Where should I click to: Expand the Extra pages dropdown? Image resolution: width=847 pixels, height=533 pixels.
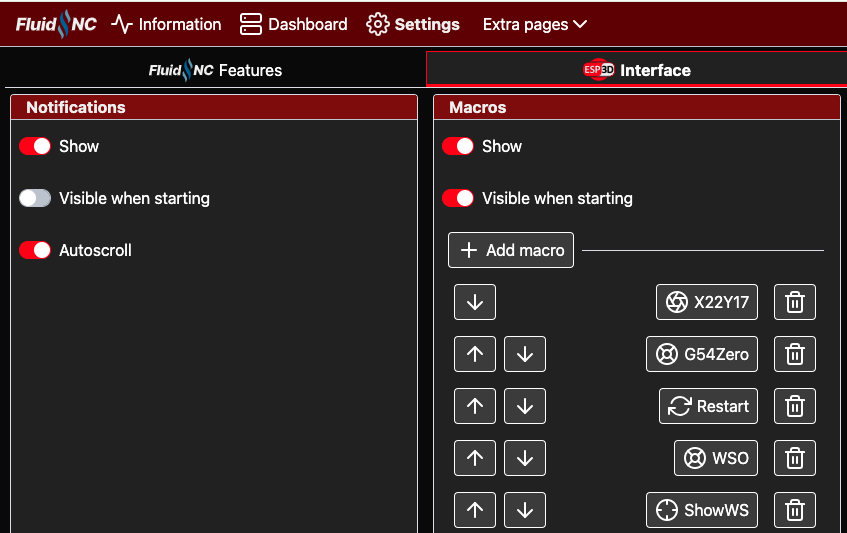tap(534, 24)
